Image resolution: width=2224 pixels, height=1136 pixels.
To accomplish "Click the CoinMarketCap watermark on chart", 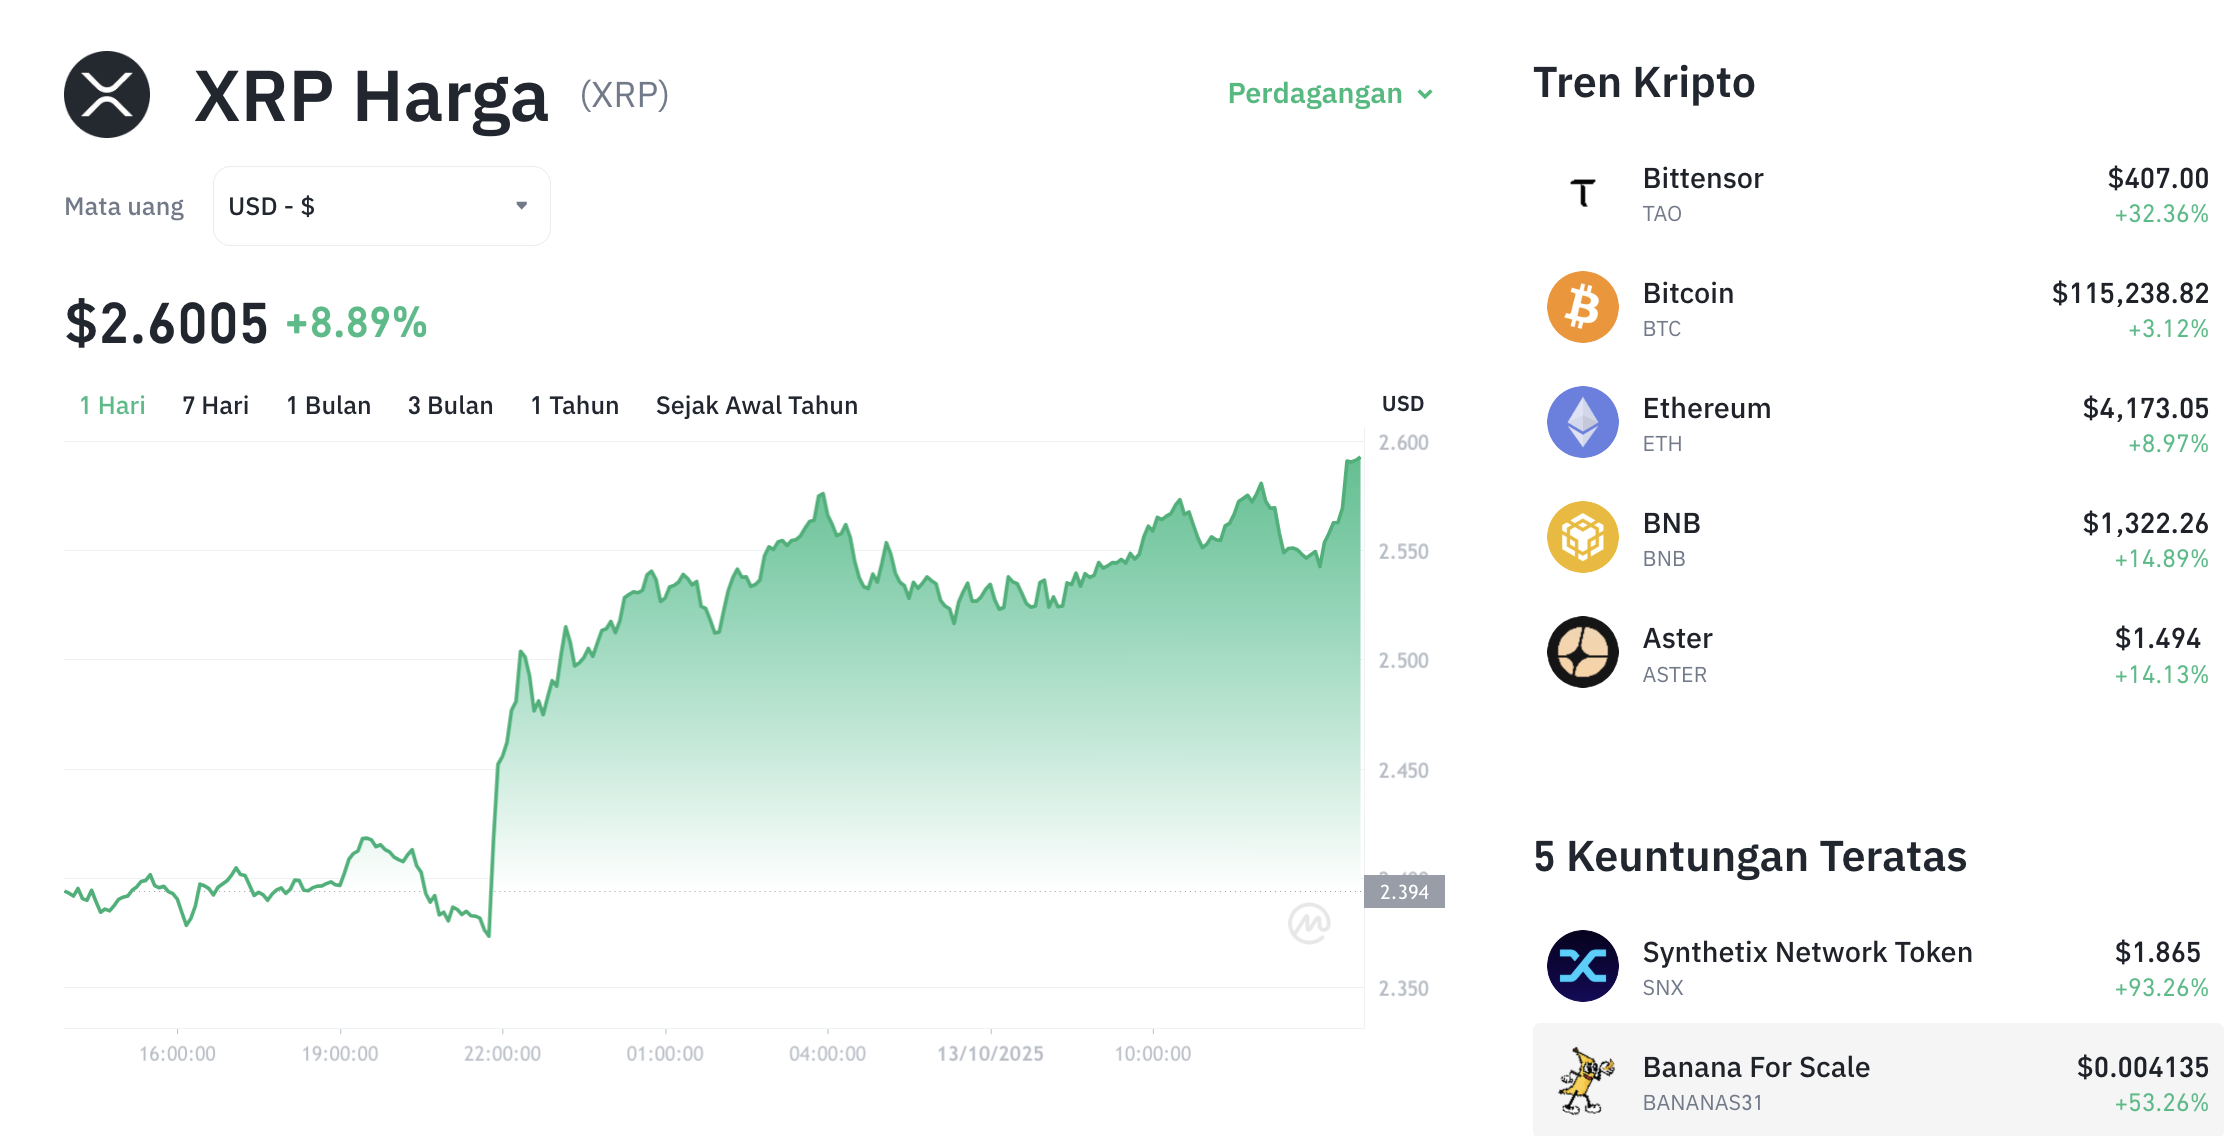I will coord(1309,923).
